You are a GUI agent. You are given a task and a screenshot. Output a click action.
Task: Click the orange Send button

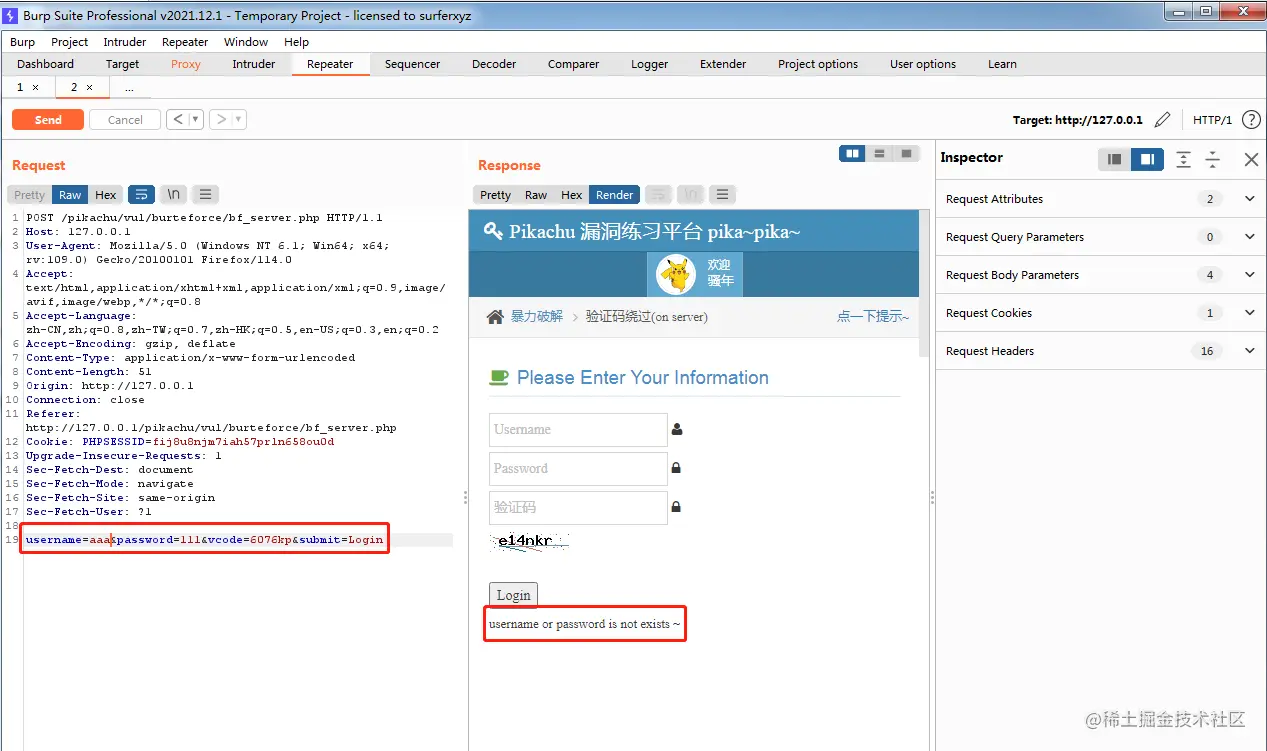[x=48, y=120]
